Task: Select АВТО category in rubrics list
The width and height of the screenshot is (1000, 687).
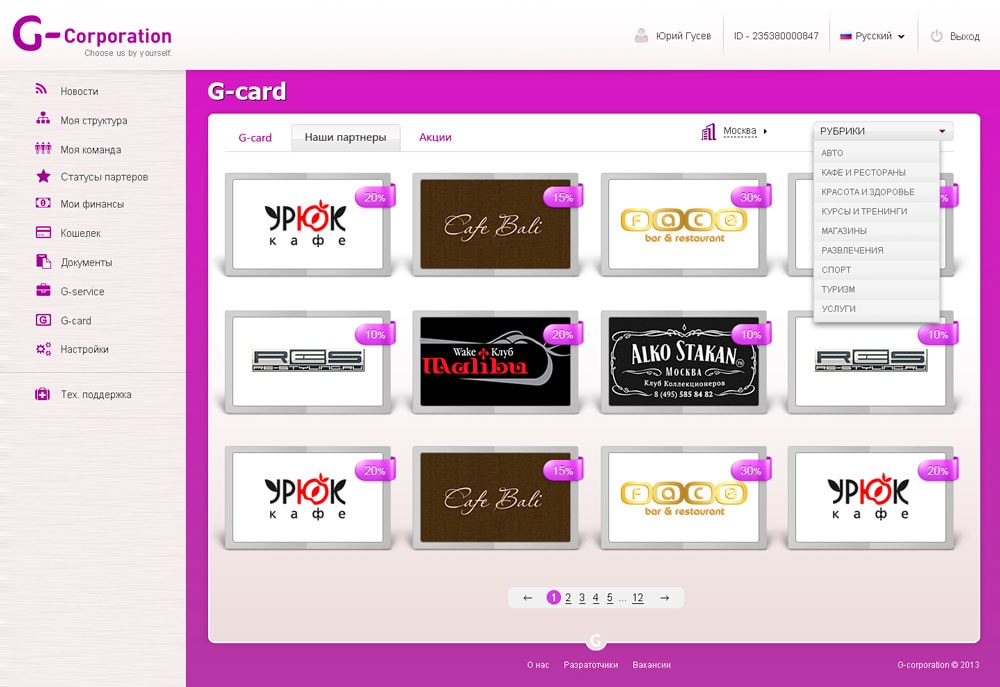Action: [876, 153]
